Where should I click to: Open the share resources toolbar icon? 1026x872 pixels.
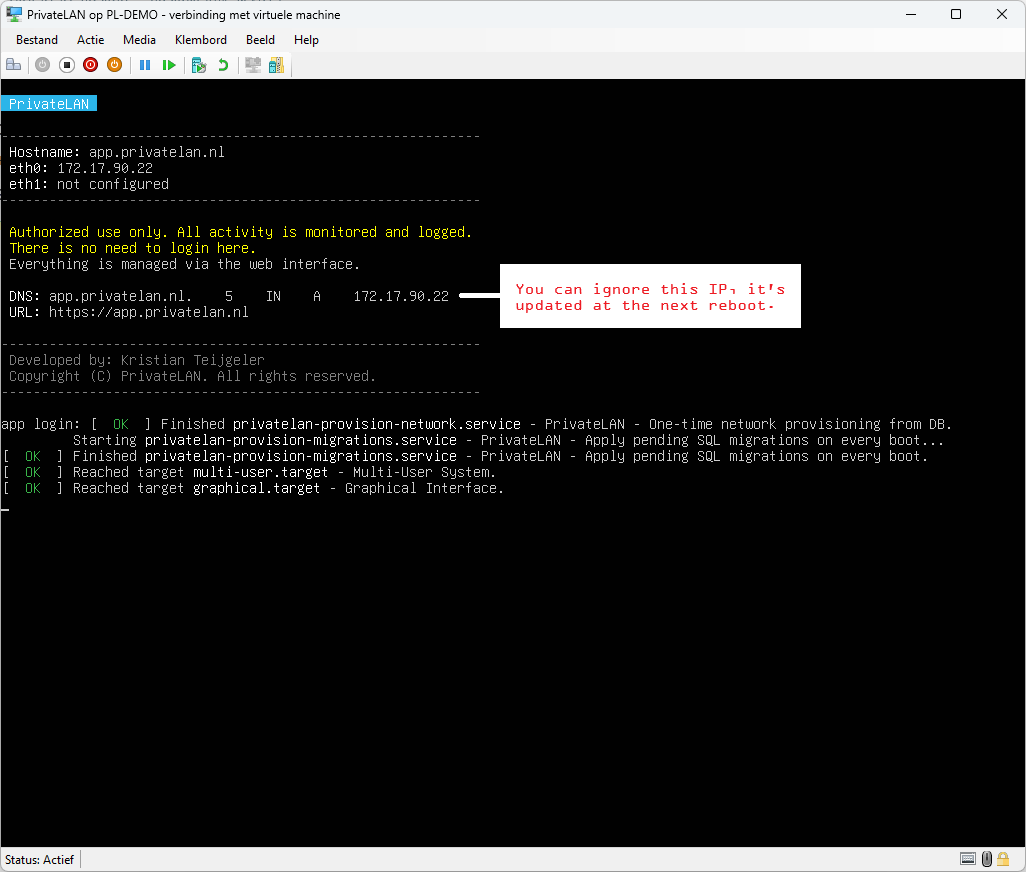click(x=277, y=65)
